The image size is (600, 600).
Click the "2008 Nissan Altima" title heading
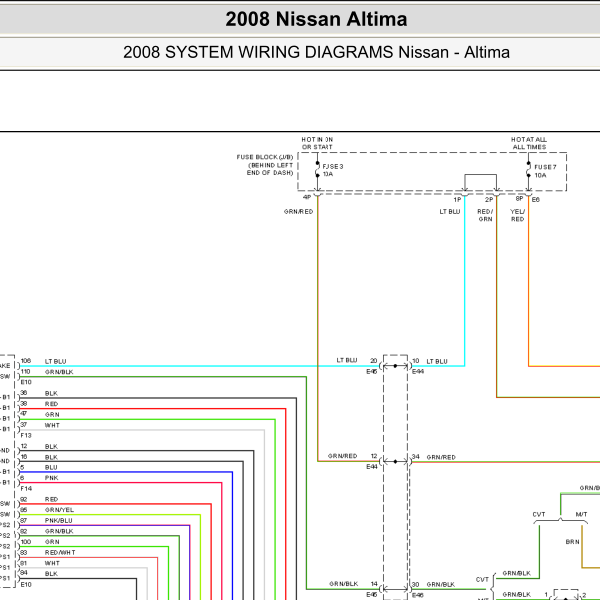click(316, 19)
